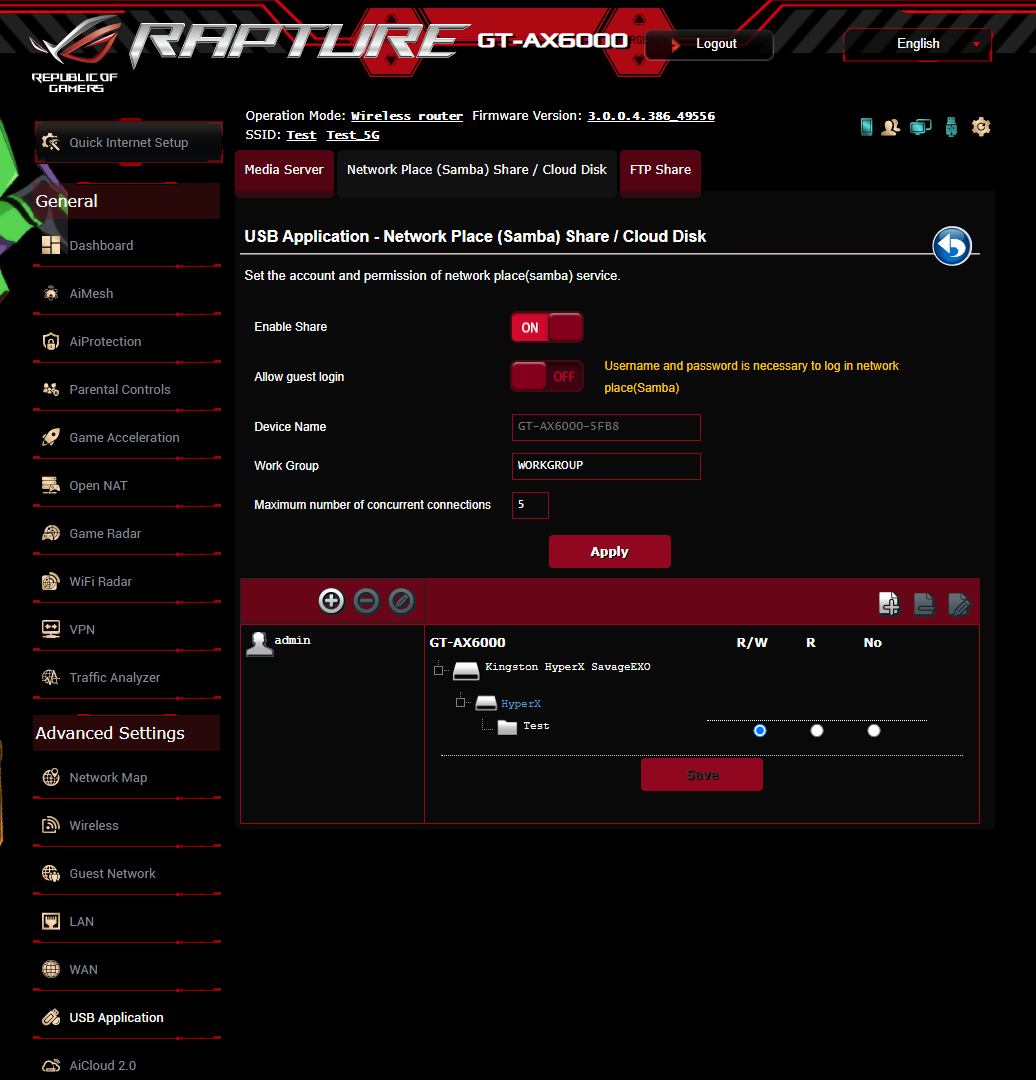The width and height of the screenshot is (1036, 1080).
Task: Select R (read-only) permission for Test folder
Action: point(817,731)
